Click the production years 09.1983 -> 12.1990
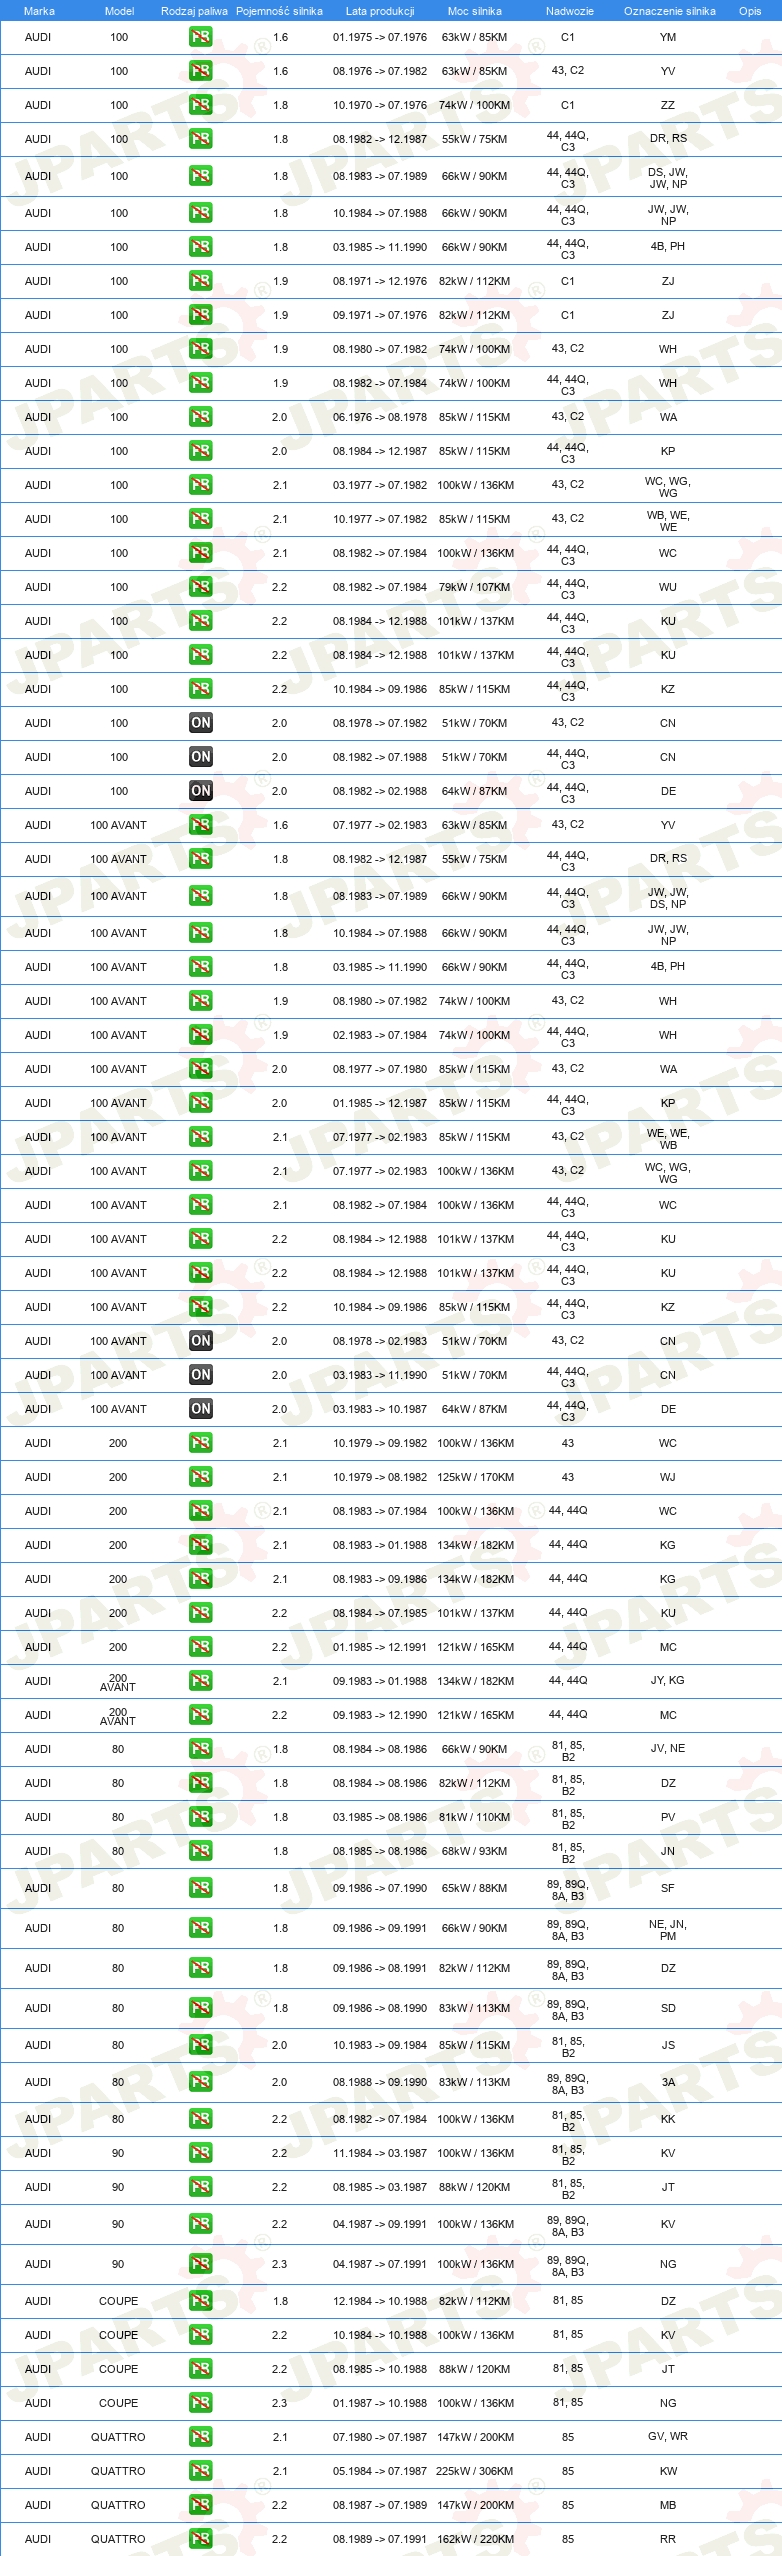Screen dimensions: 782x2556 (x=380, y=1715)
